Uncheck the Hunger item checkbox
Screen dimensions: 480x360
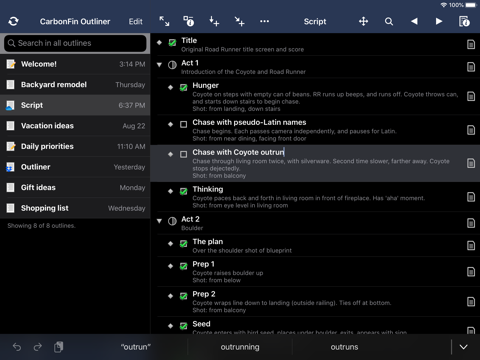[x=183, y=88]
